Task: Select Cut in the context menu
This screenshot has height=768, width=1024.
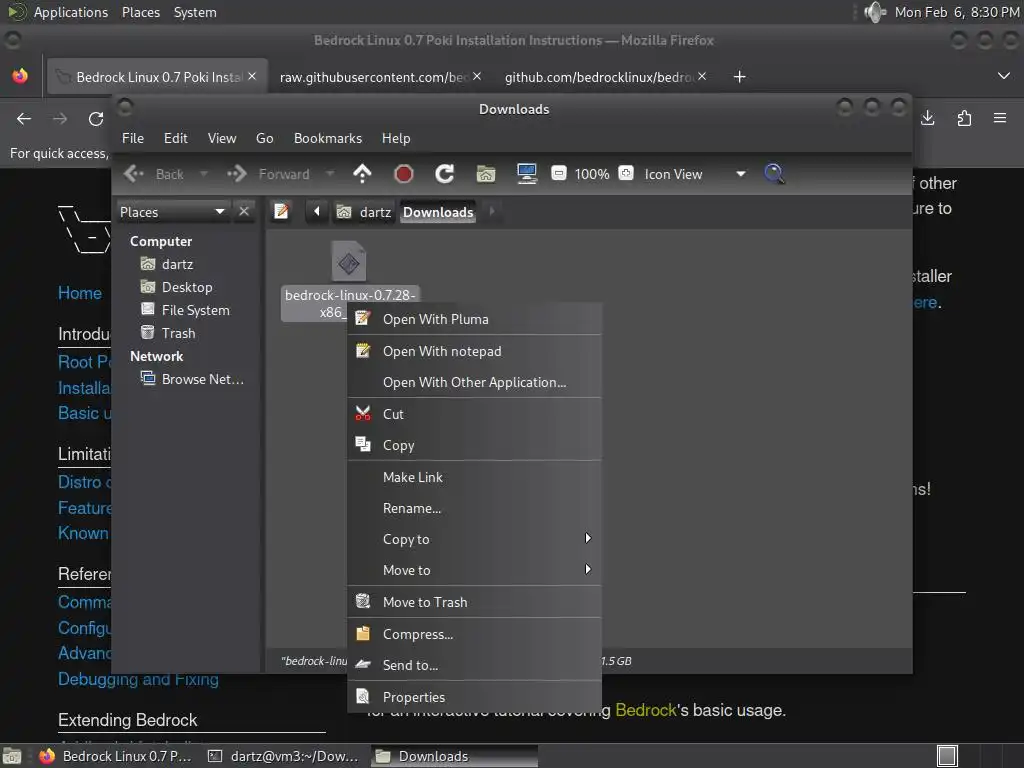Action: (474, 414)
